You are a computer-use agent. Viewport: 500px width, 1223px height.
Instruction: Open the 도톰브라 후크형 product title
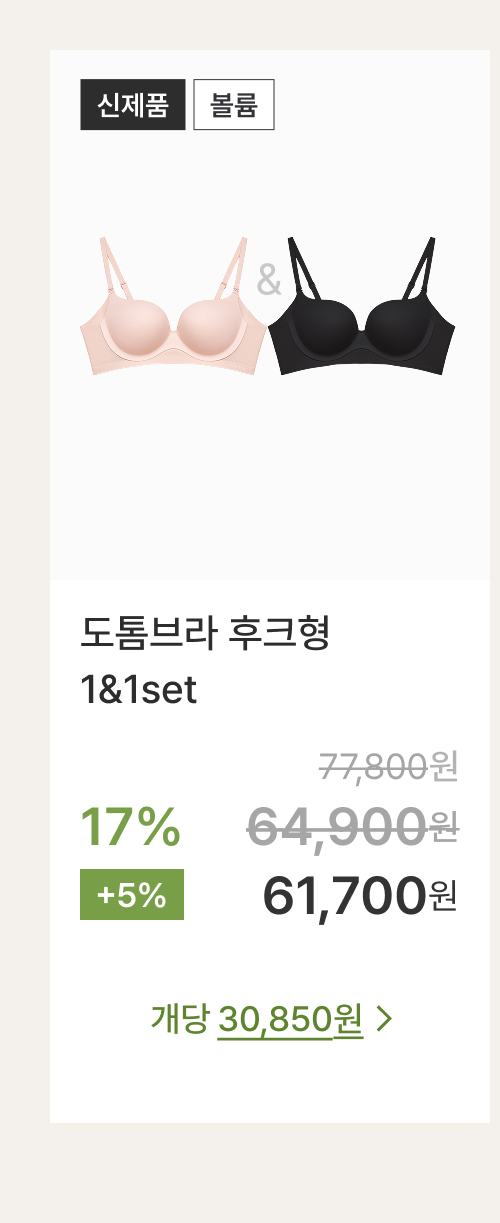coord(205,634)
